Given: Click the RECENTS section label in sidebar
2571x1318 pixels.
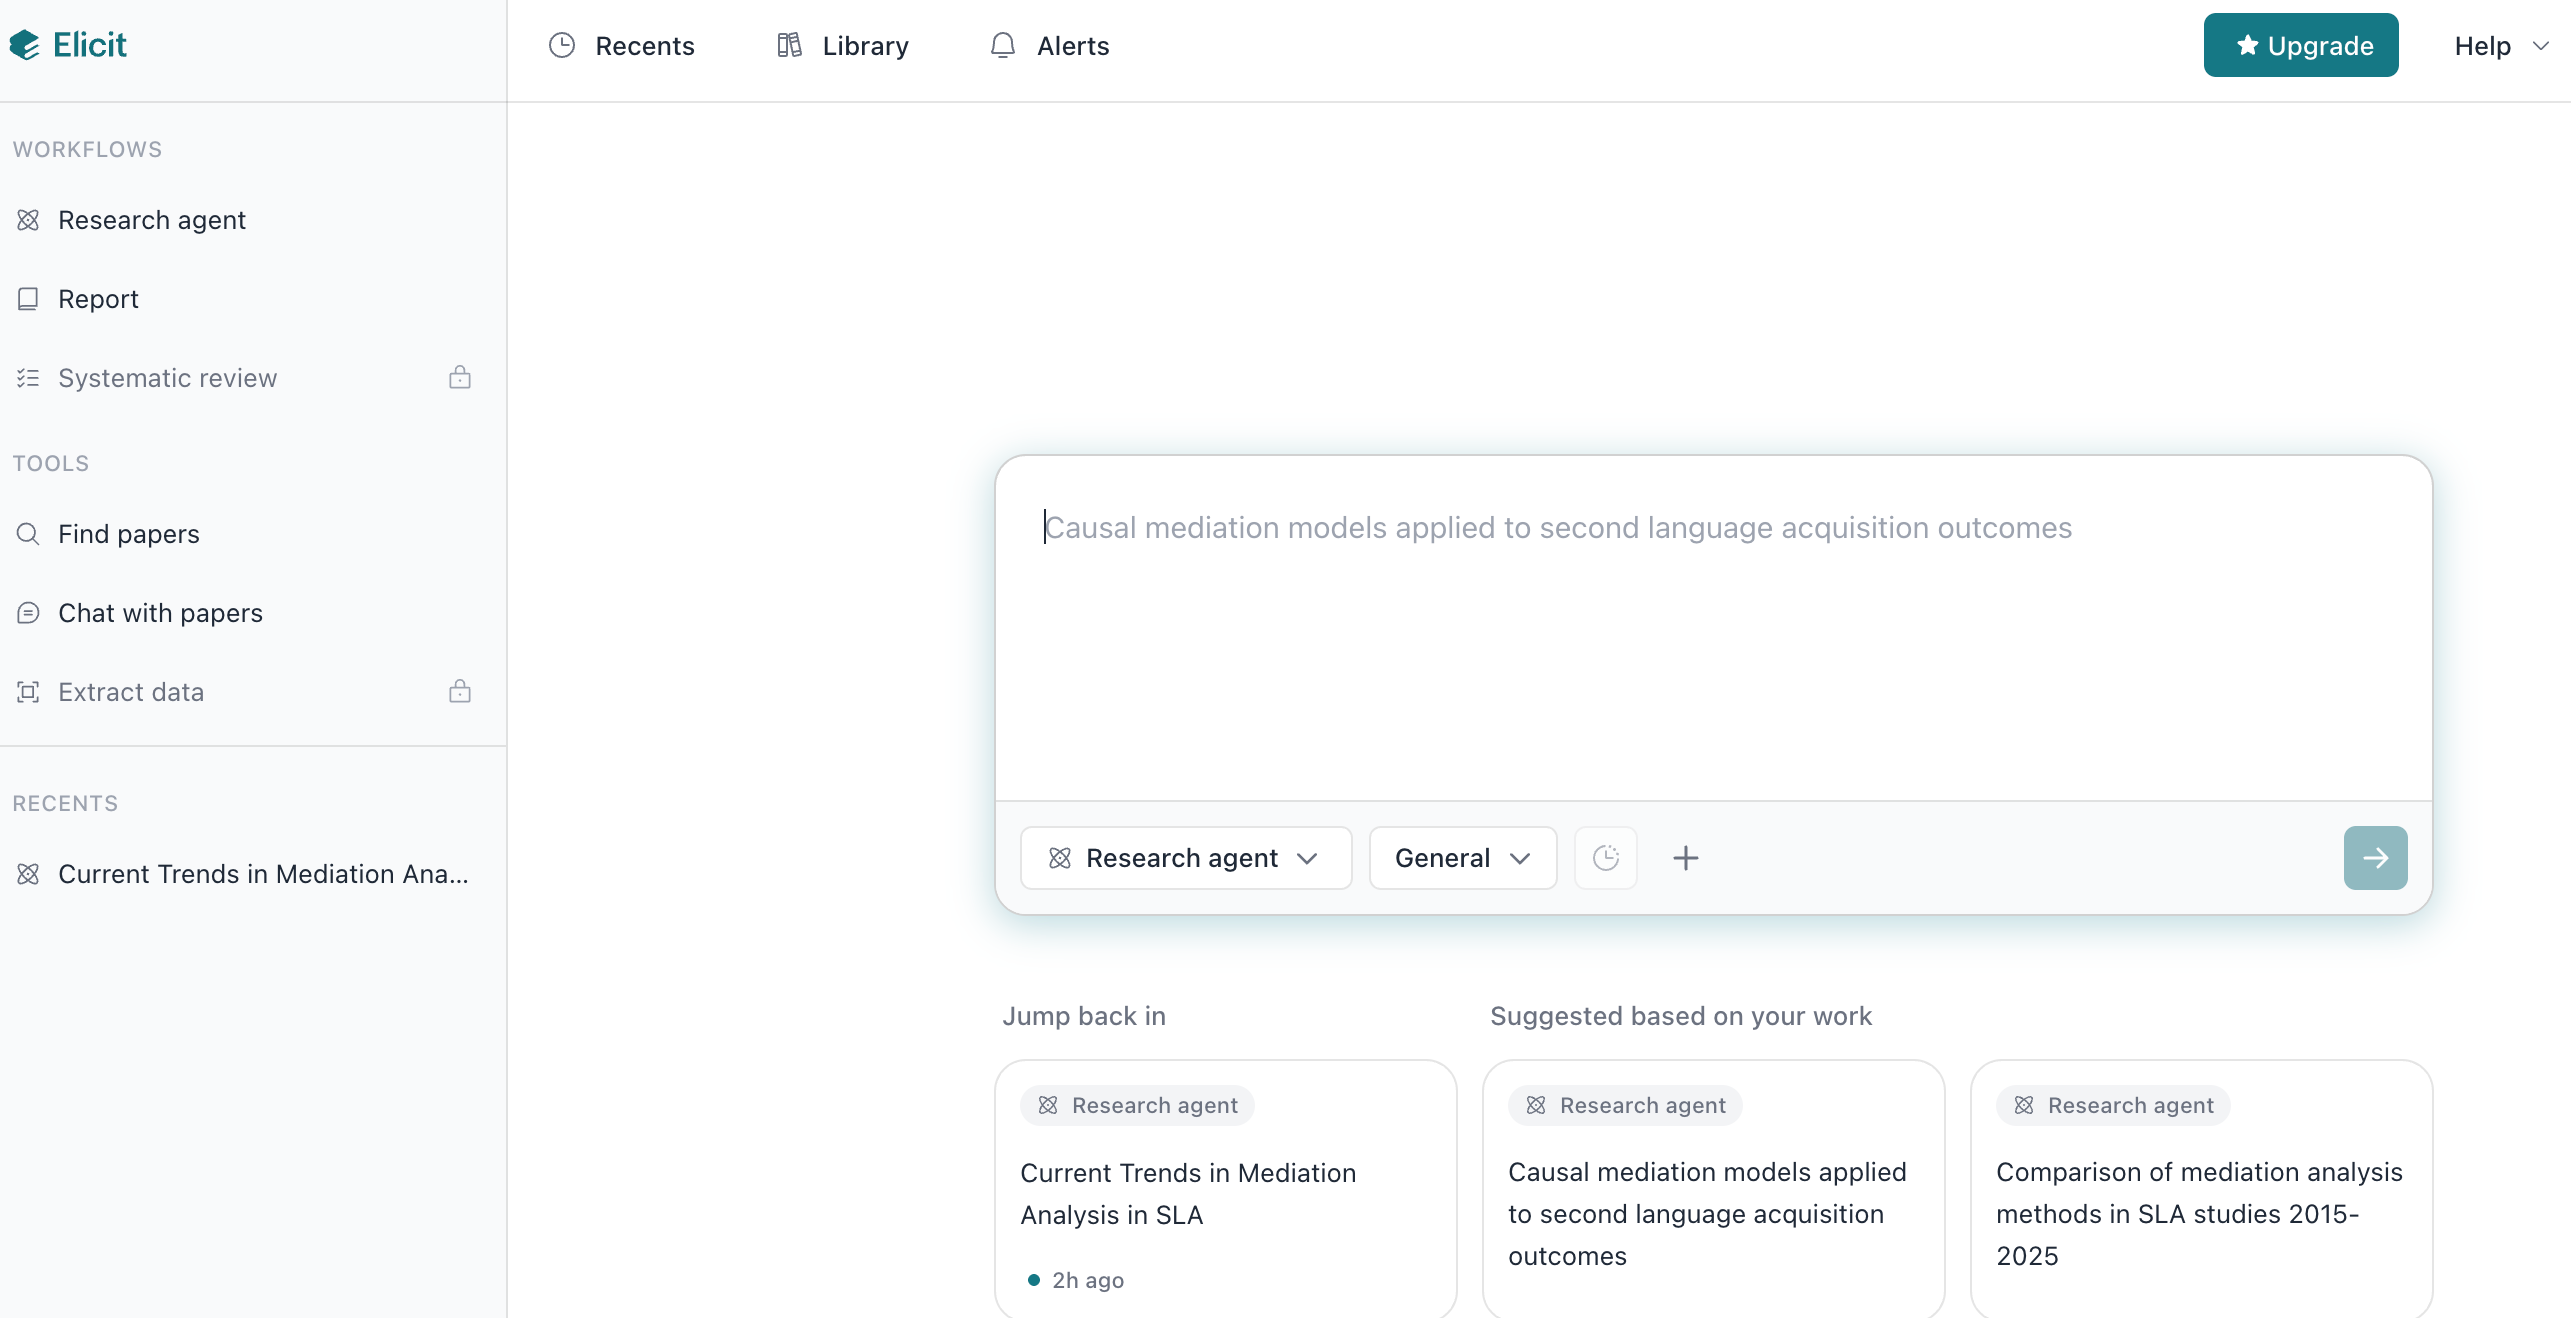Looking at the screenshot, I should pos(65,803).
